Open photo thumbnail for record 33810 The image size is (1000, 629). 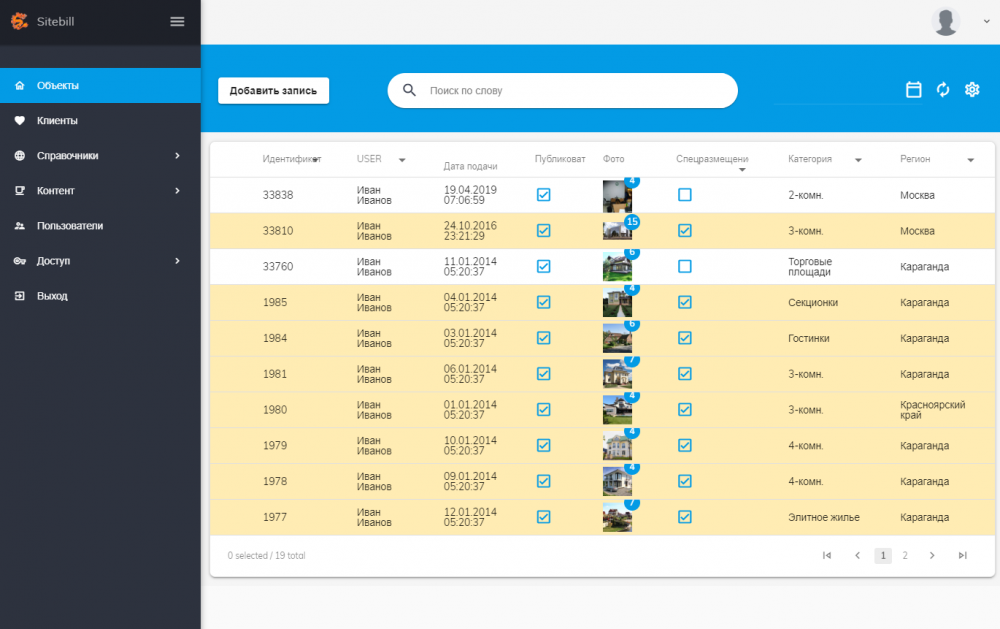pyautogui.click(x=617, y=230)
